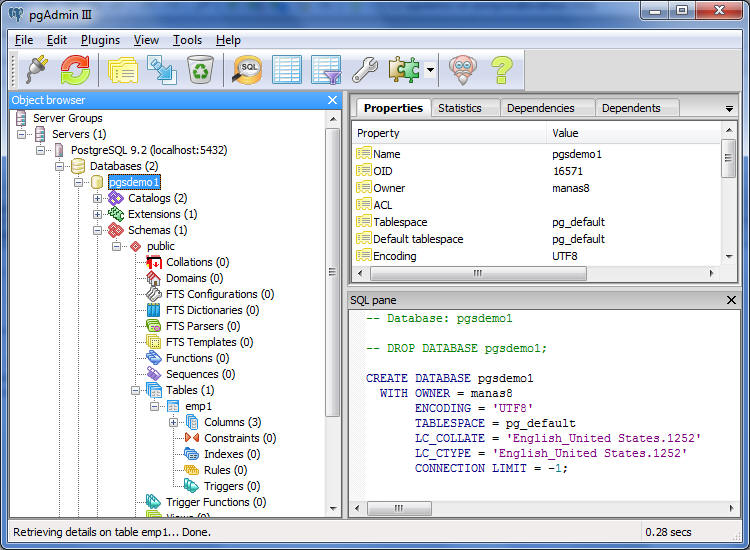Click the Collations icon
Viewport: 750px width, 550px height.
coord(154,262)
